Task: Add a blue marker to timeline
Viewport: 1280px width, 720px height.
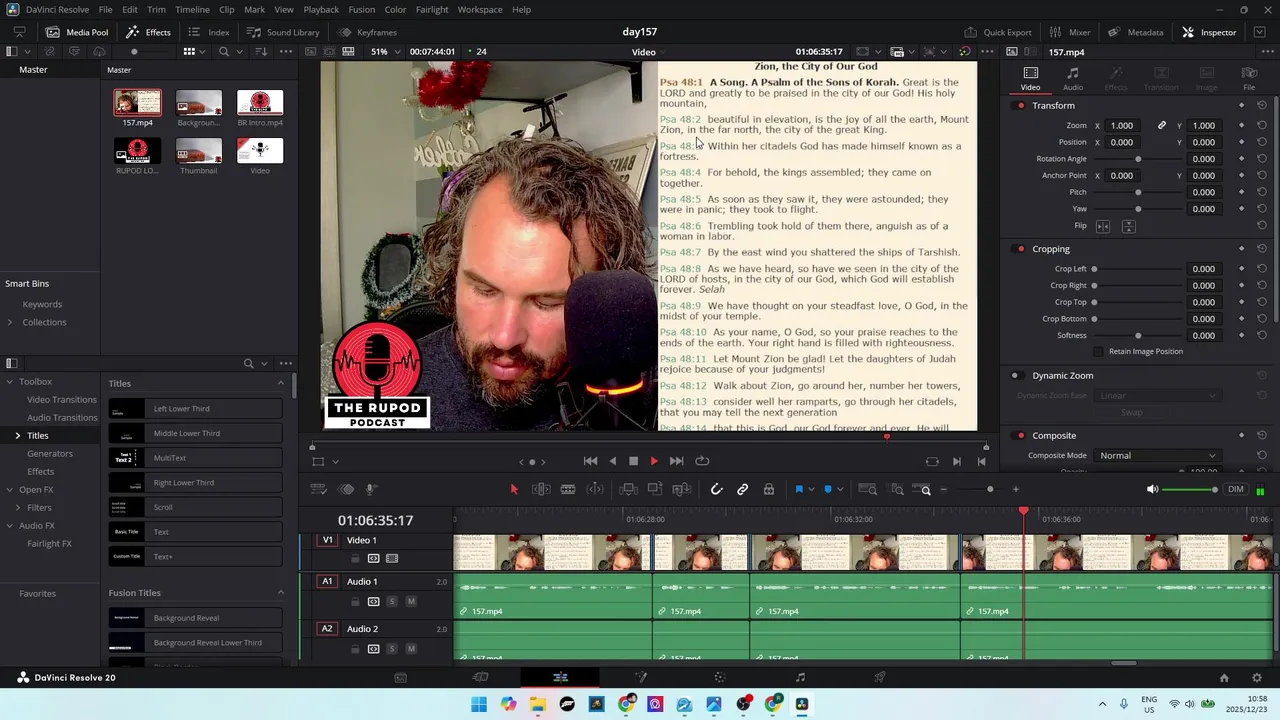Action: 827,489
